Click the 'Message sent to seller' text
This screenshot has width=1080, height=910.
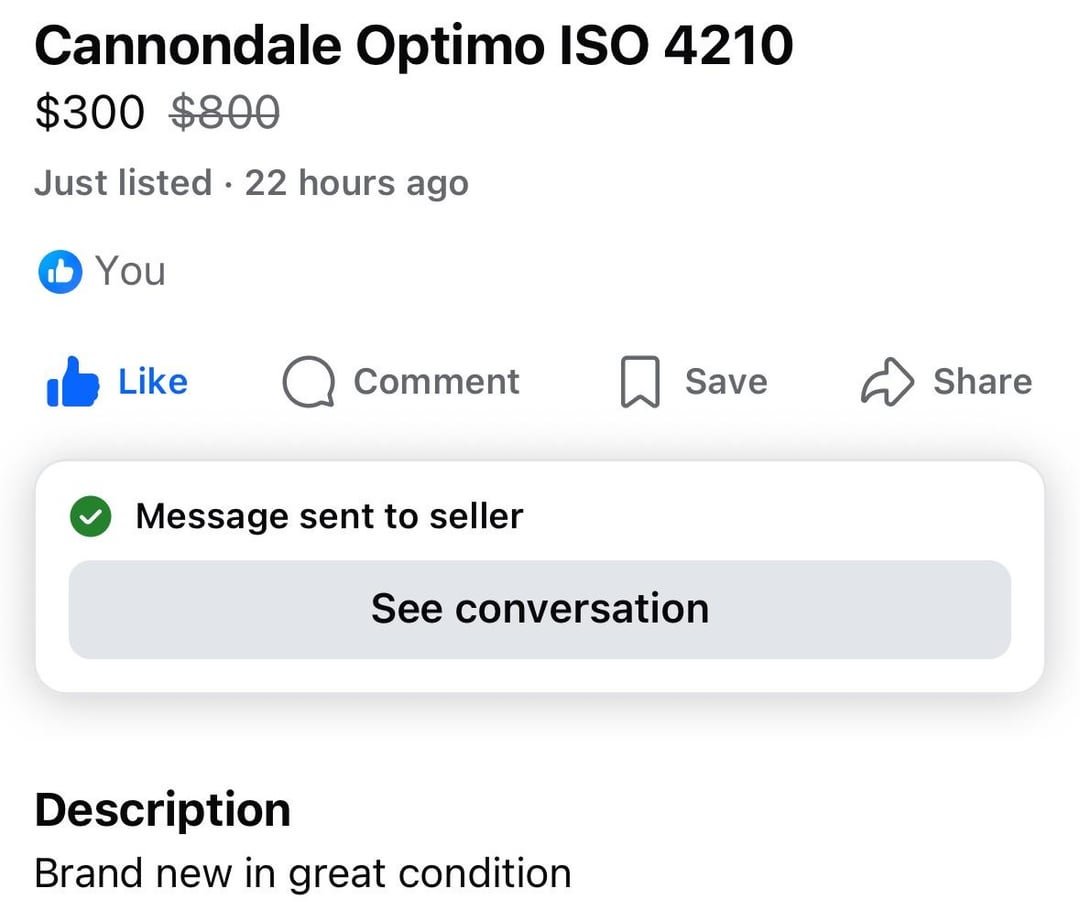tap(329, 517)
